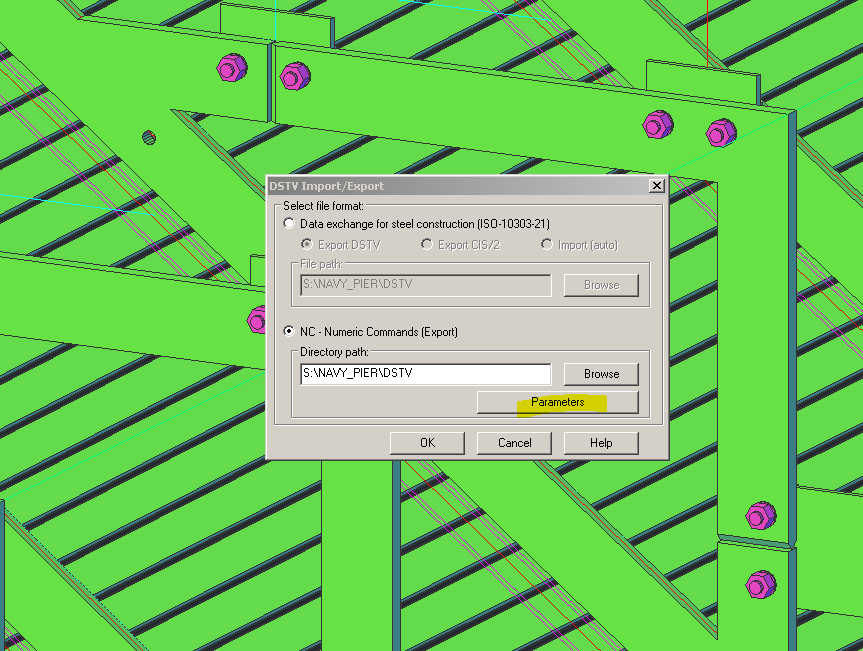Cancel the DSTV Import/Export dialog
This screenshot has width=863, height=651.
[x=514, y=443]
